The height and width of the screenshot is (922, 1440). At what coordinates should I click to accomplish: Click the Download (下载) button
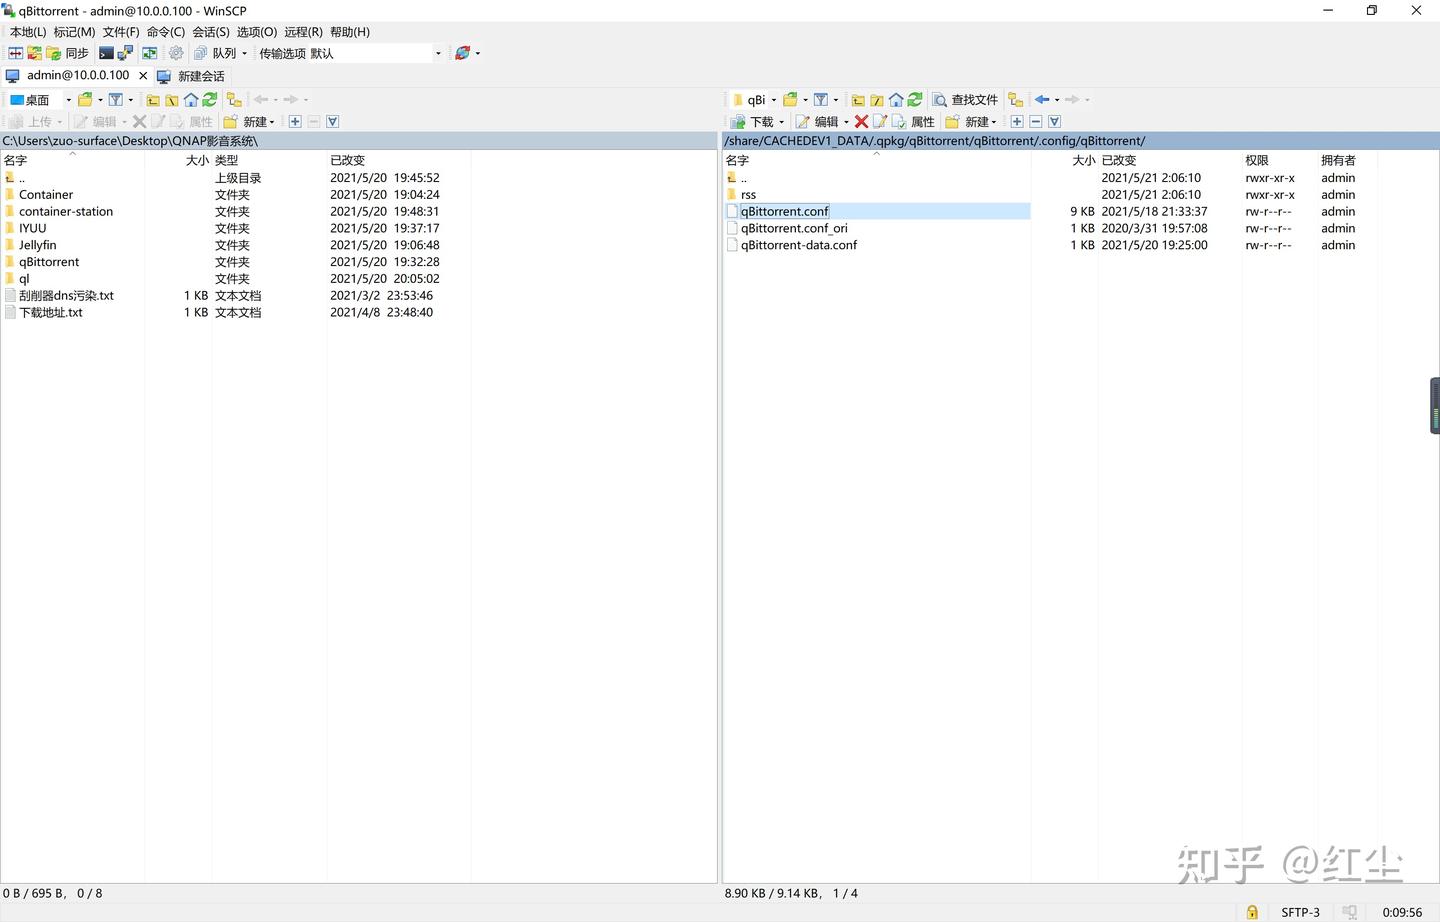point(751,121)
